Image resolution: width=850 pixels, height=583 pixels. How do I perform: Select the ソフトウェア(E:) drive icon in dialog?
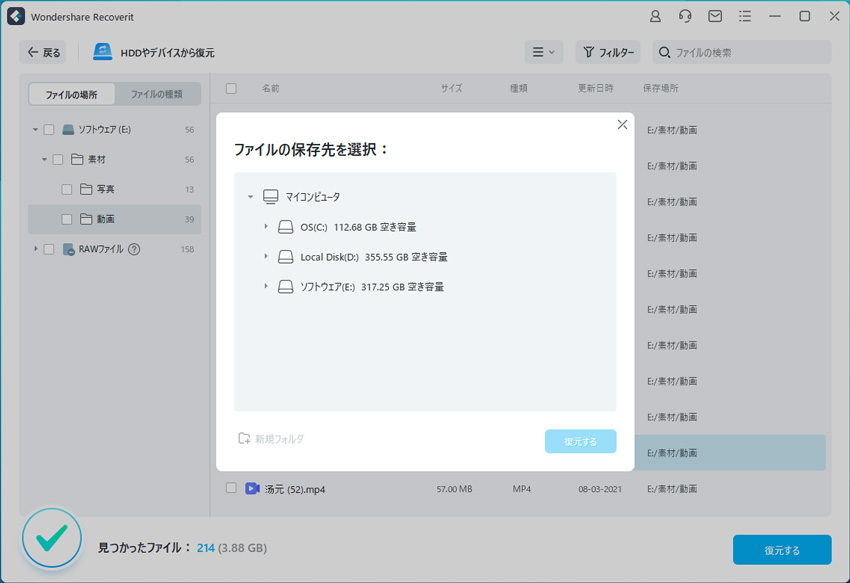tap(286, 286)
